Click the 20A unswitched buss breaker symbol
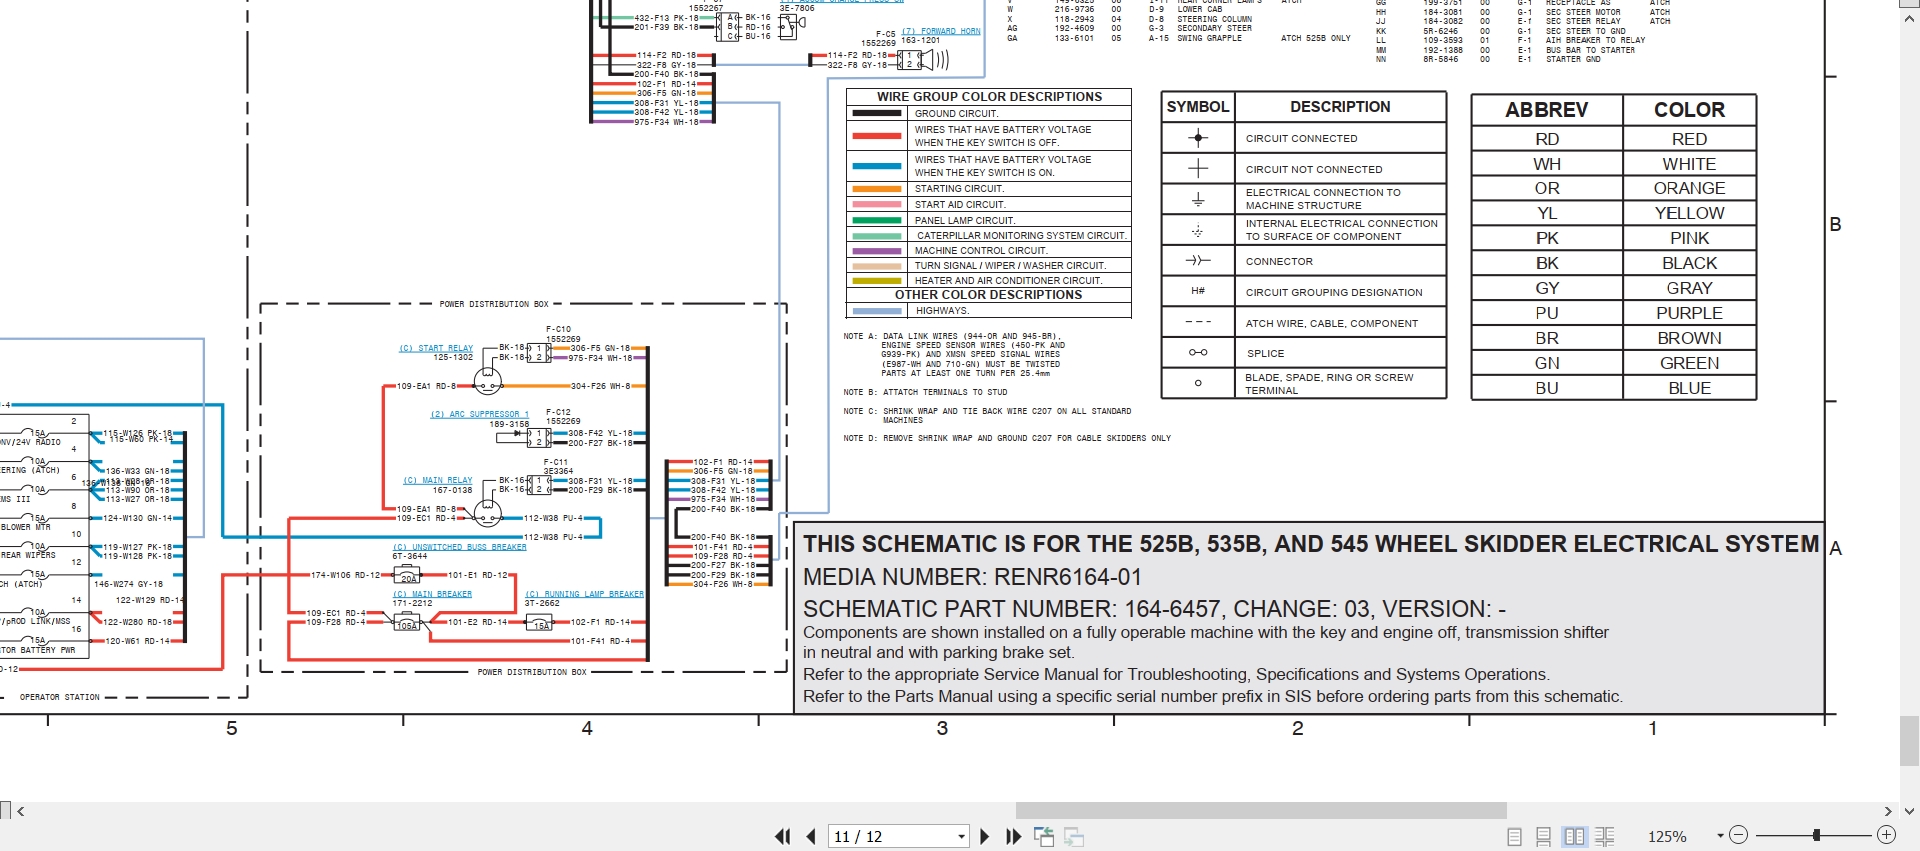 click(408, 575)
